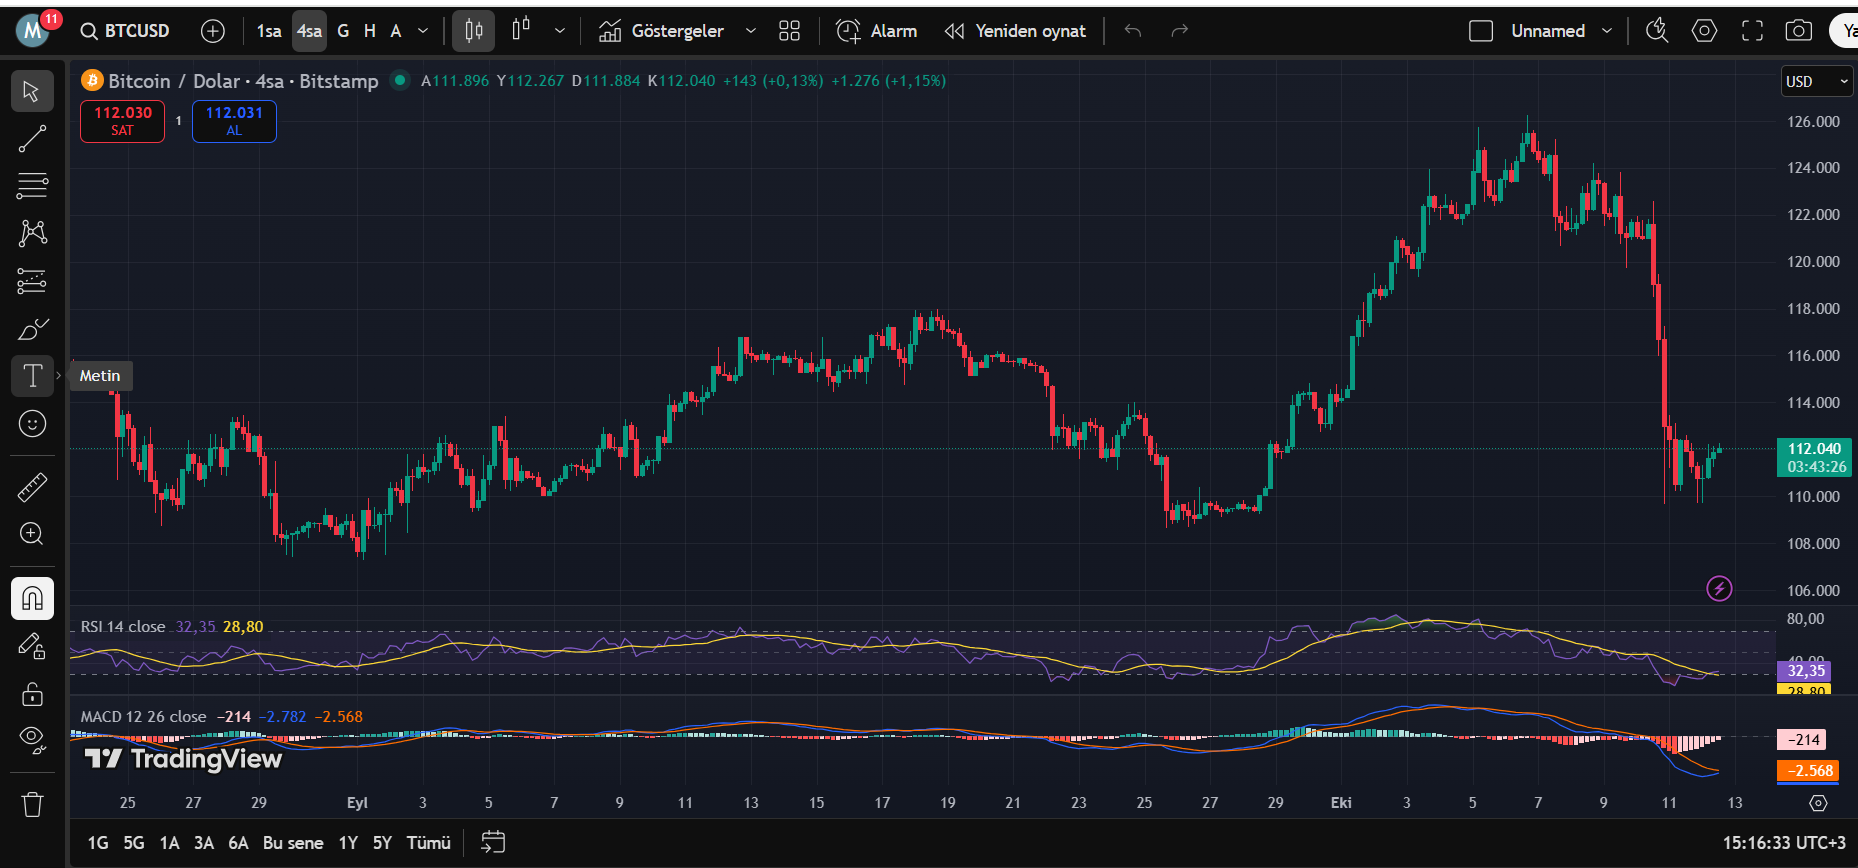The image size is (1858, 868).
Task: Expand the Unnamed layout dropdown
Action: [x=1606, y=31]
